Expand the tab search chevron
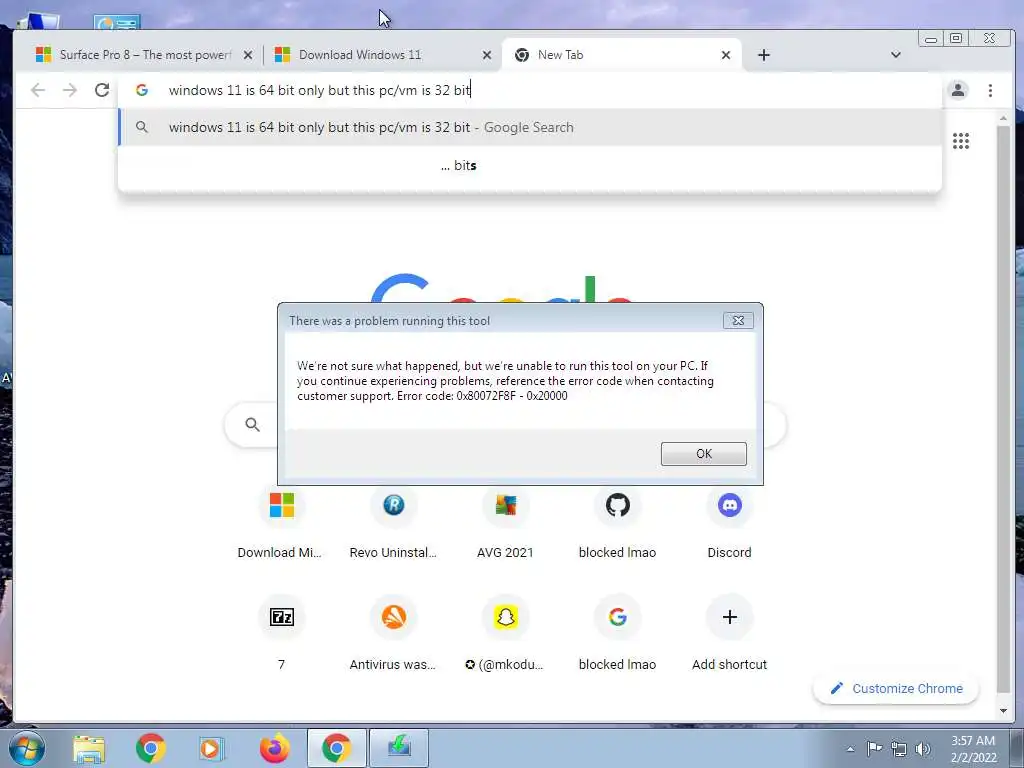This screenshot has width=1024, height=768. 895,55
